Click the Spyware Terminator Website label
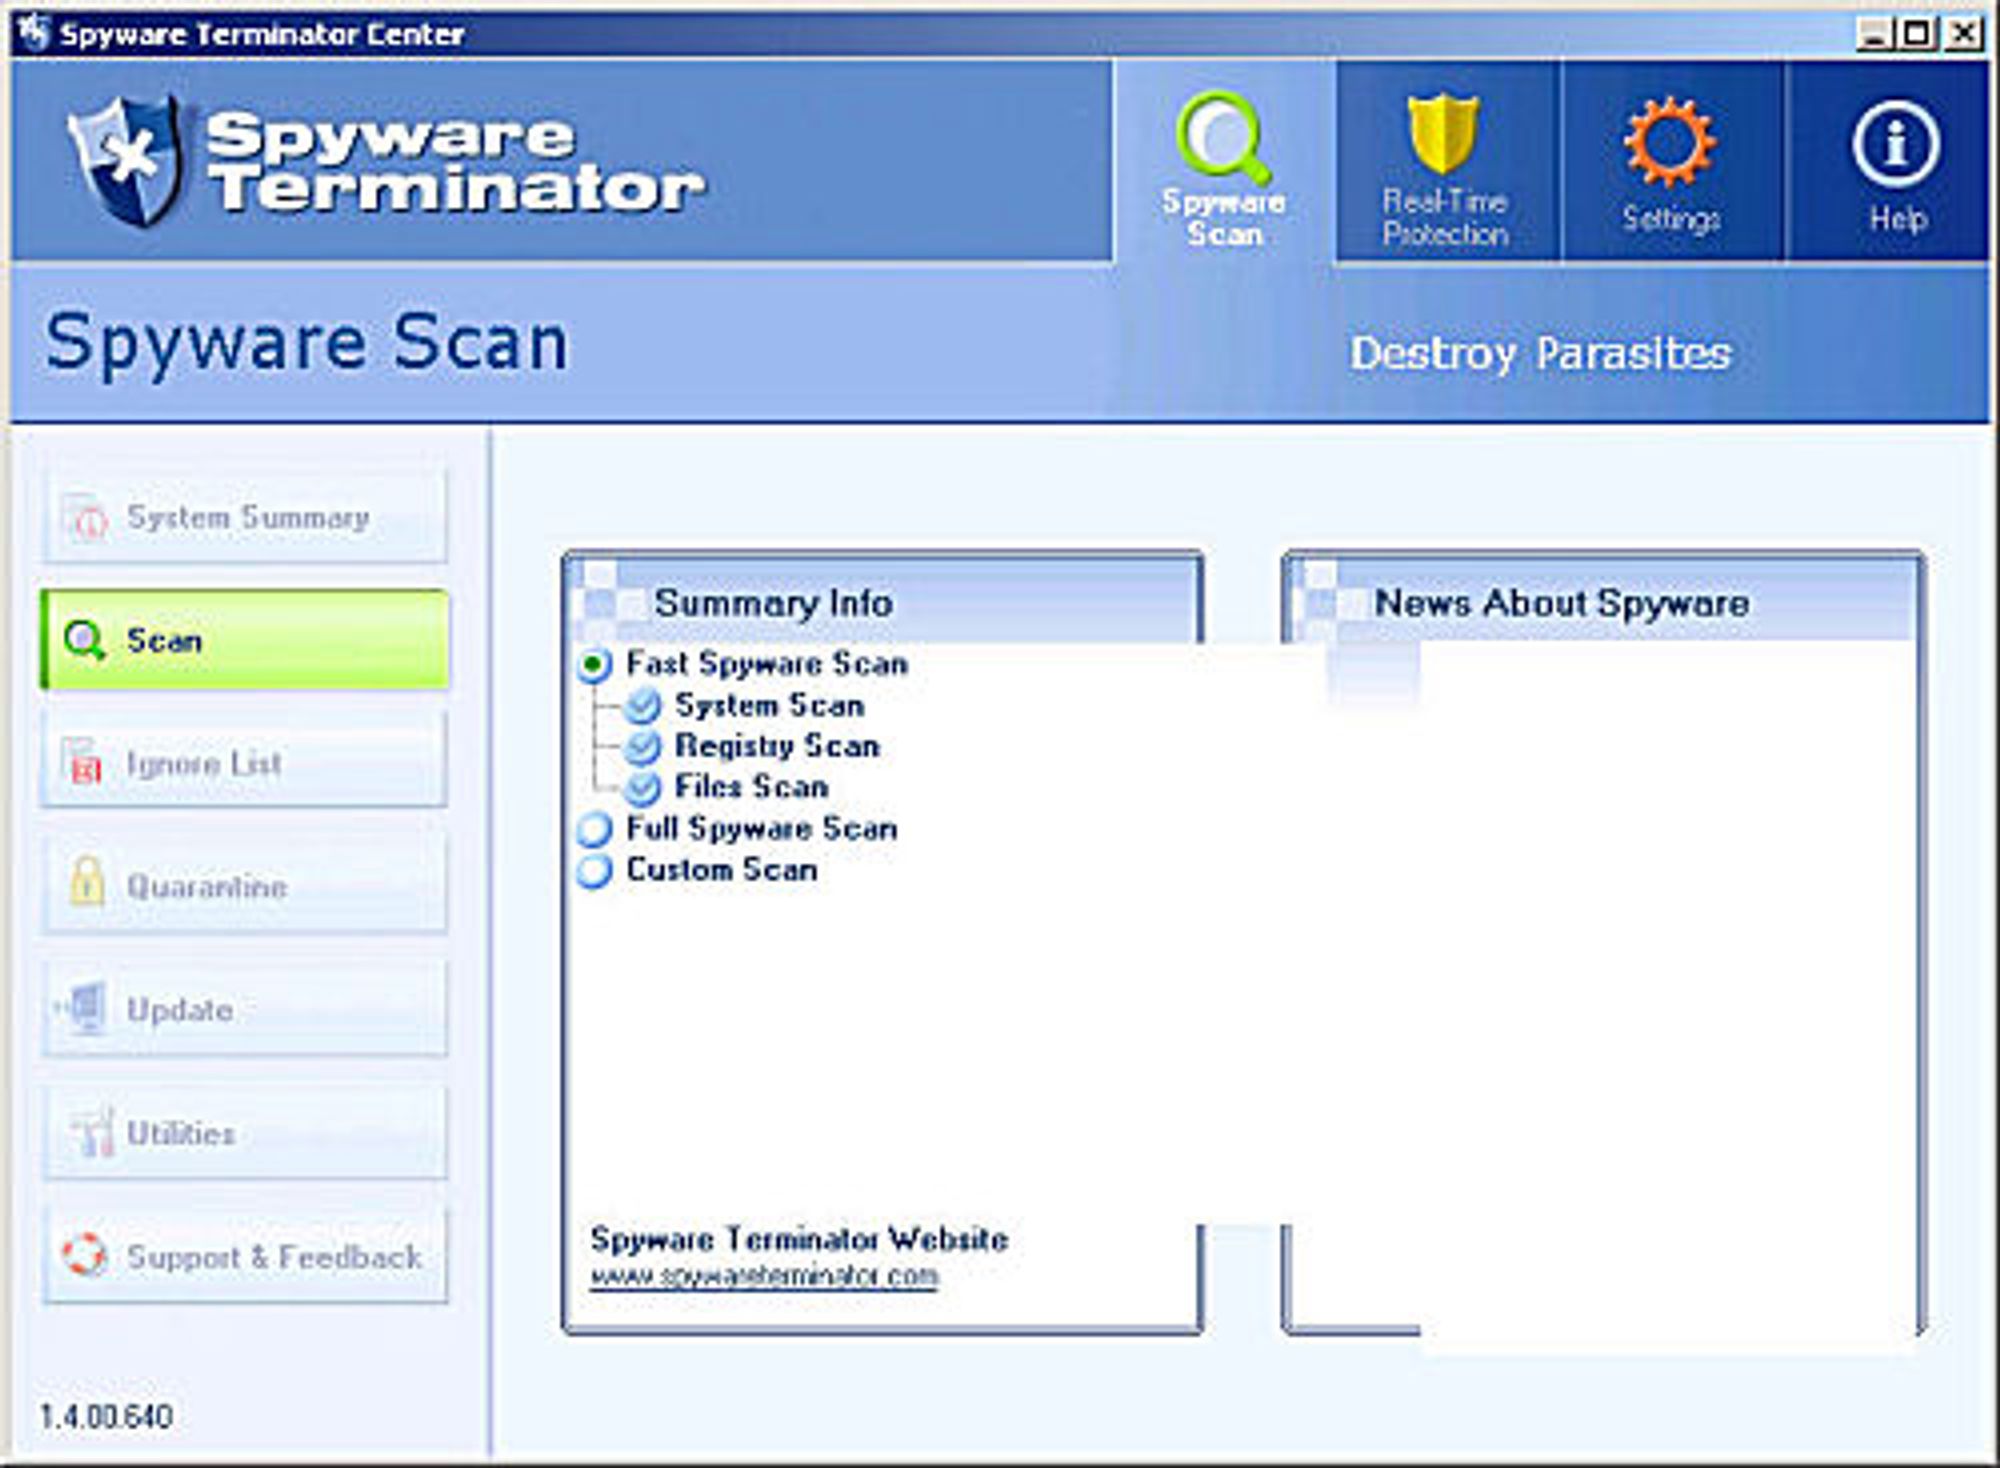The width and height of the screenshot is (2000, 1468). (x=799, y=1239)
